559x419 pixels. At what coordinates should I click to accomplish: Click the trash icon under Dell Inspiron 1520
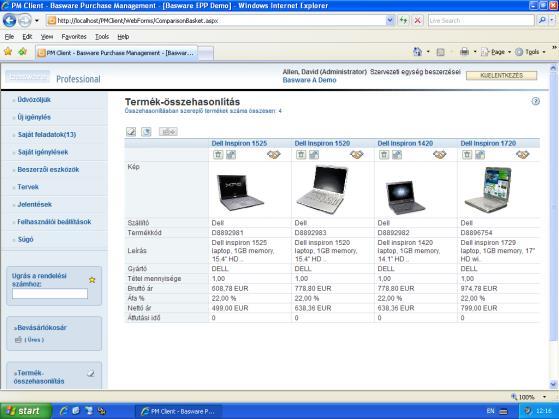(x=301, y=155)
